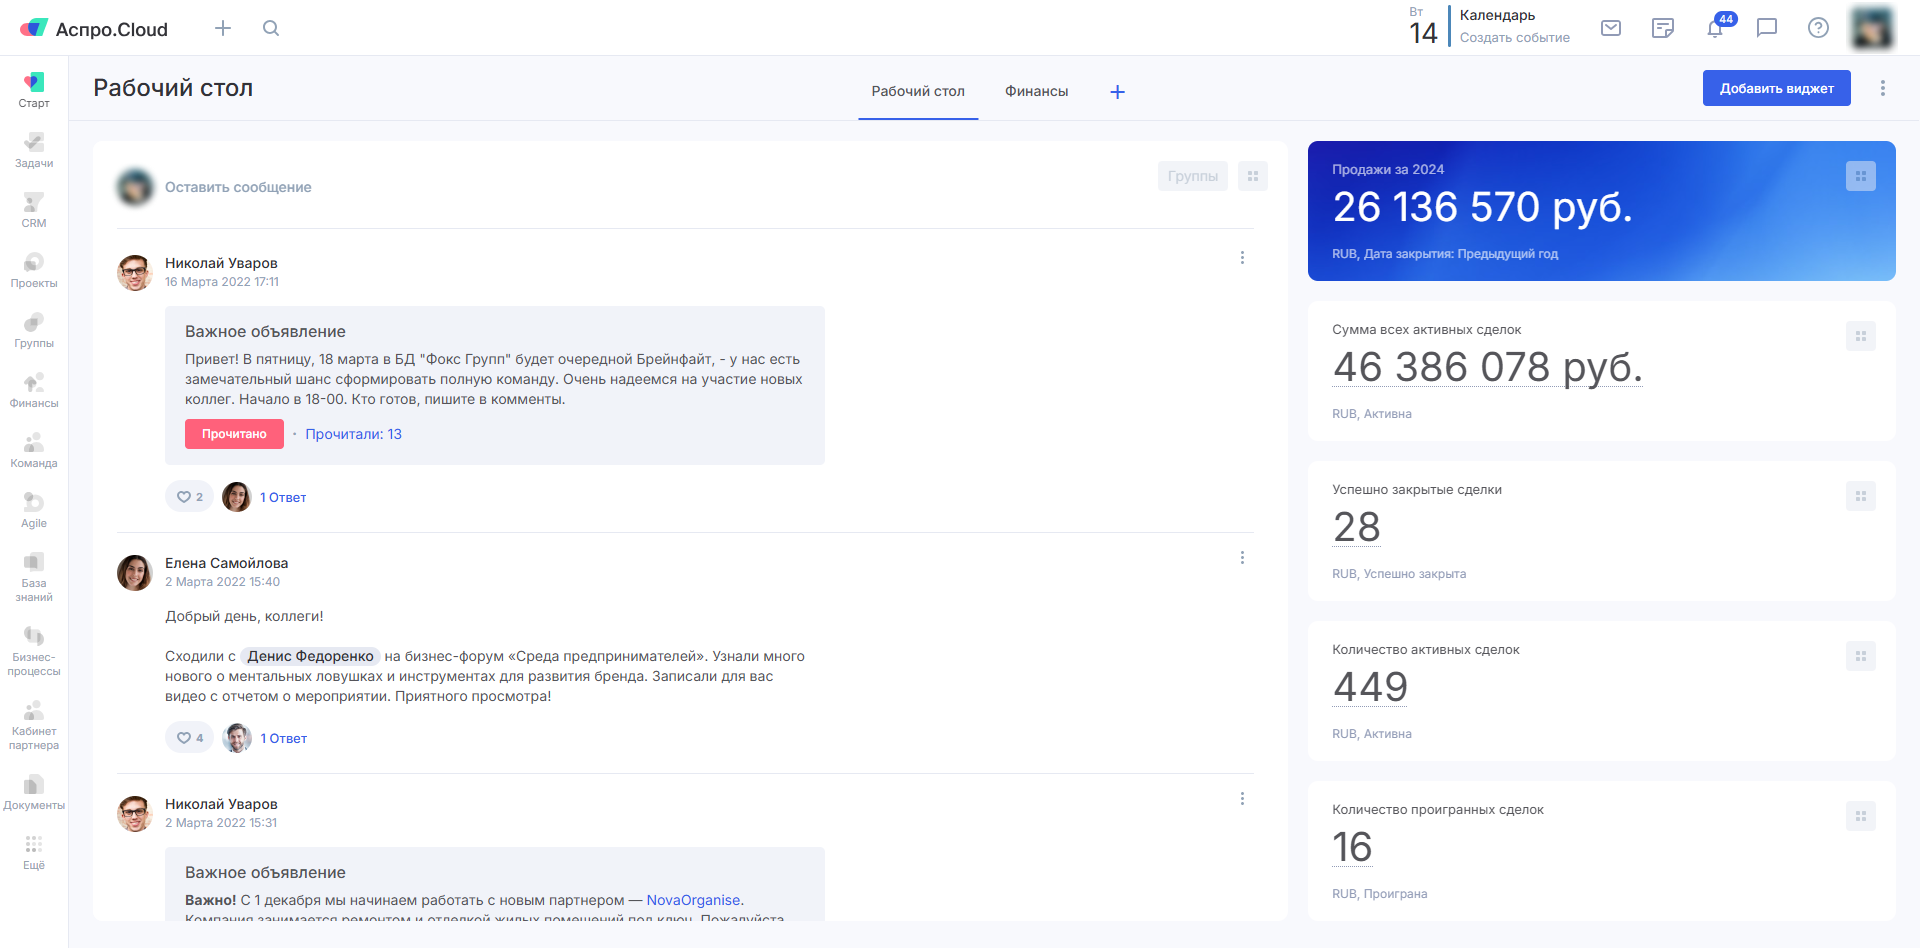
Task: Like the 16 Марта post (2 likes)
Action: tap(189, 497)
